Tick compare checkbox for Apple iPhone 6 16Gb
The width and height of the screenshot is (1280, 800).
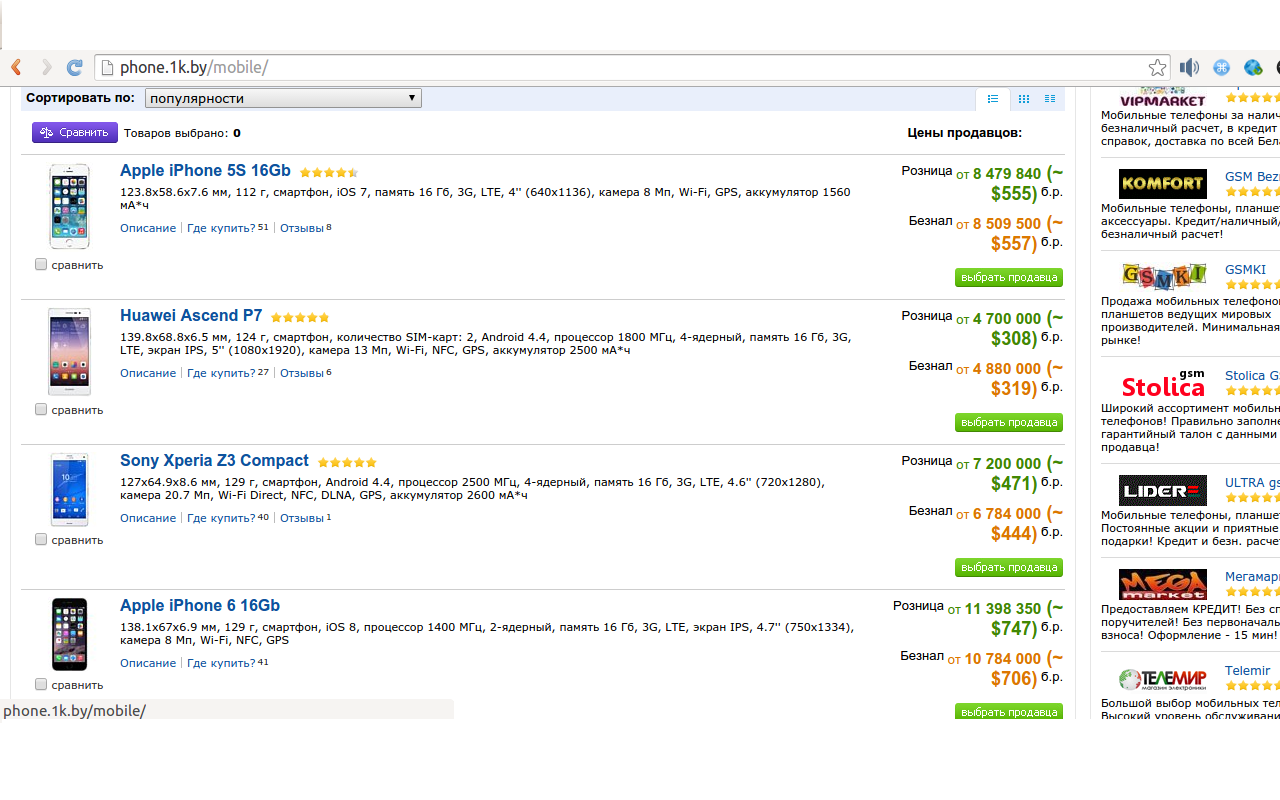[x=41, y=685]
